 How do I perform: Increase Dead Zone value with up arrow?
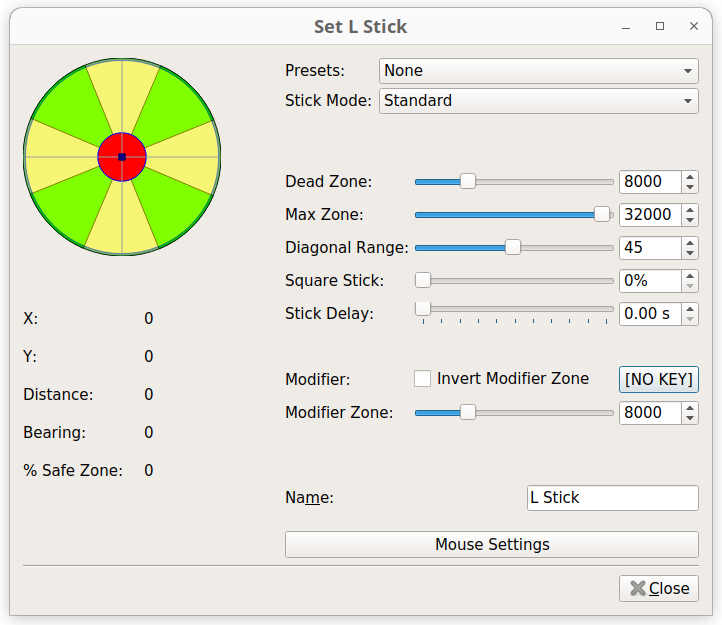[x=690, y=177]
